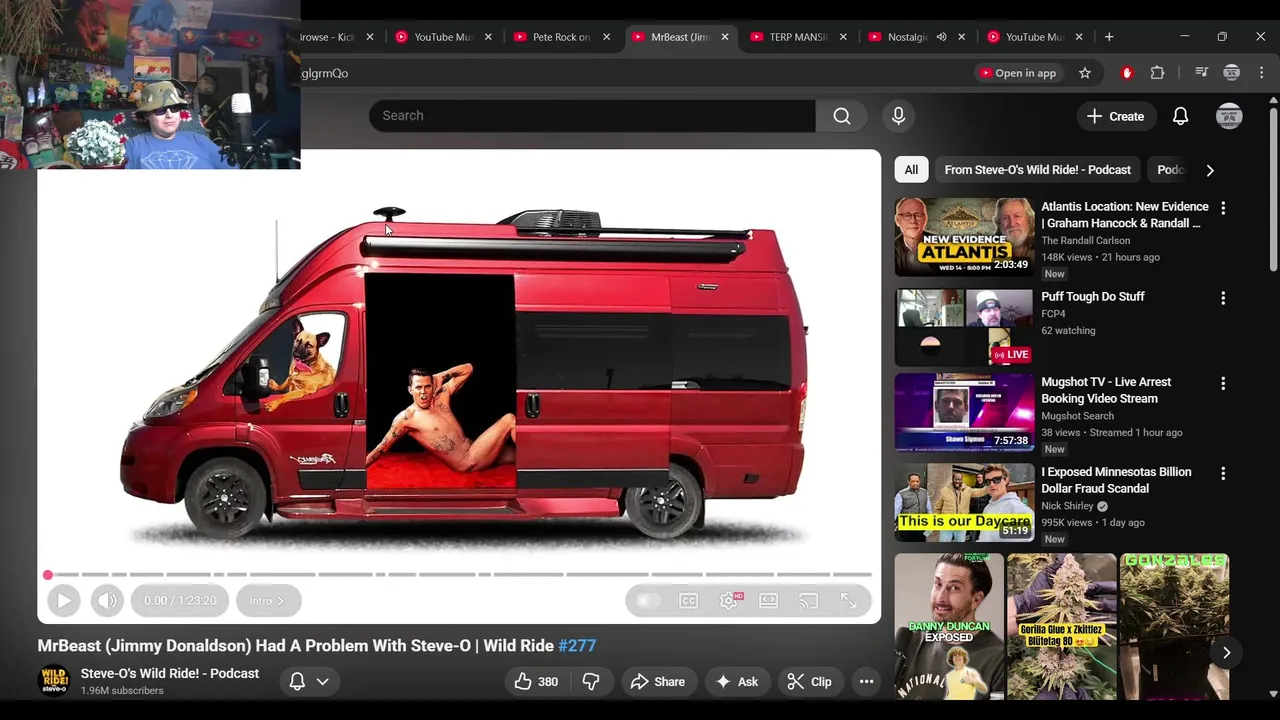Click the search magnifier button
This screenshot has height=720, width=1280.
coord(842,116)
